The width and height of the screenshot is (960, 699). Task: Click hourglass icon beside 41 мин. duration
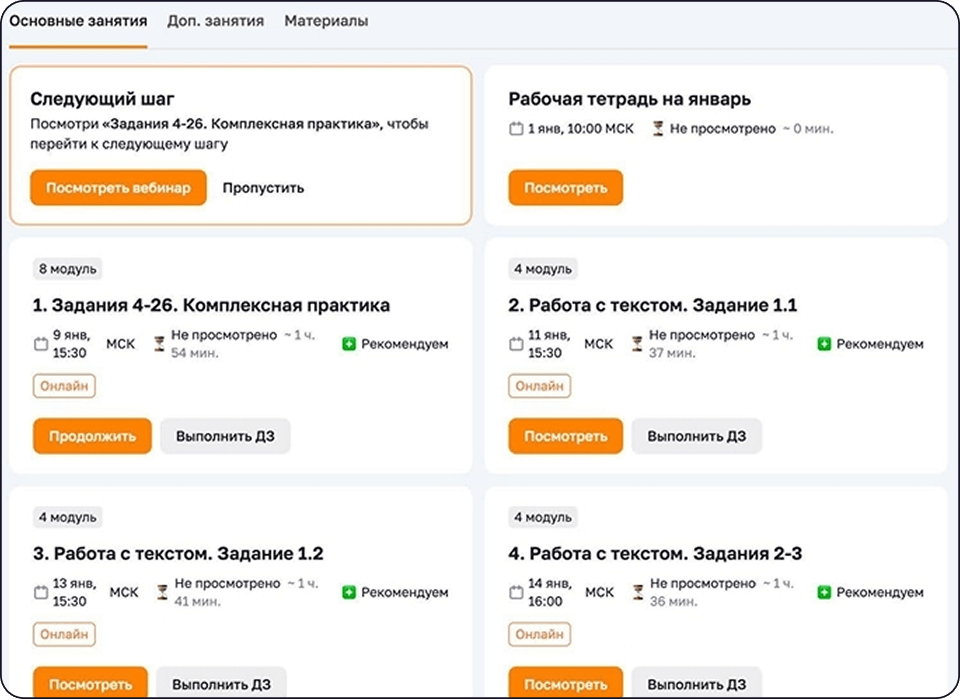click(x=162, y=592)
